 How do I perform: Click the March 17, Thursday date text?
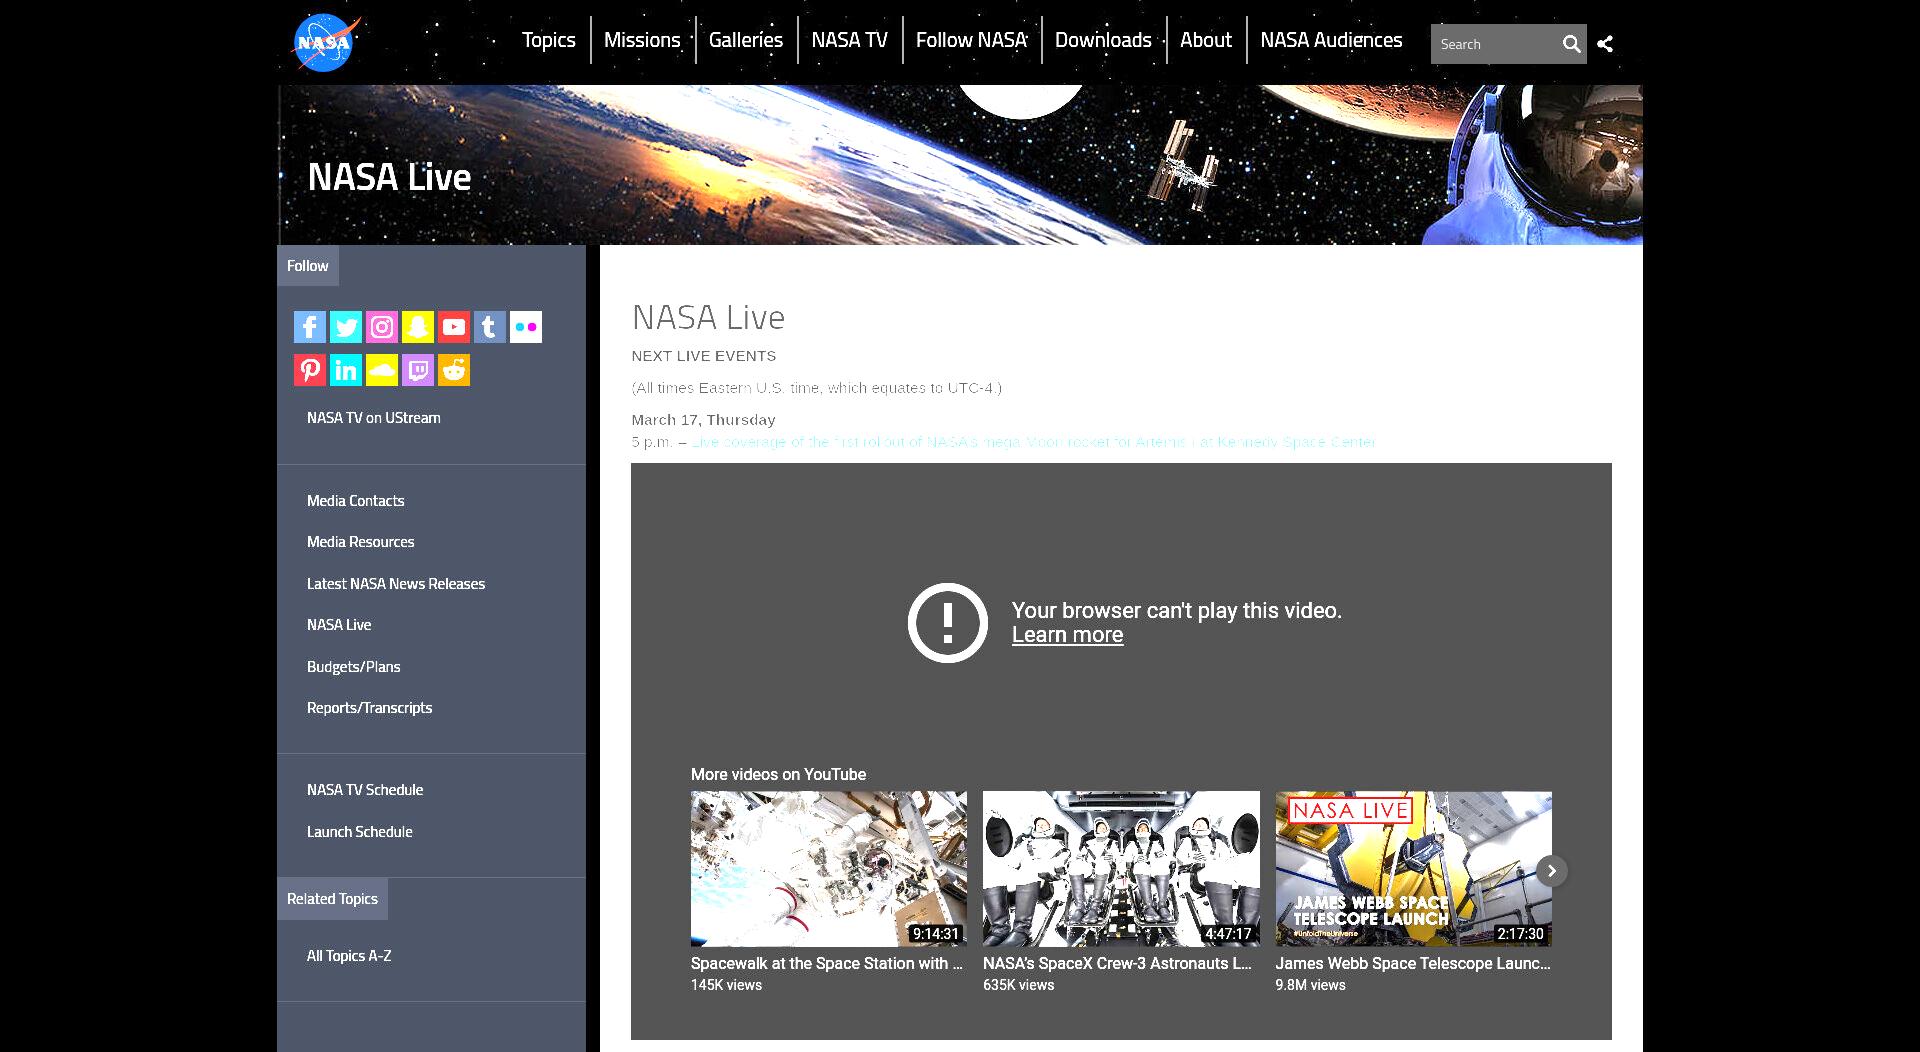703,420
